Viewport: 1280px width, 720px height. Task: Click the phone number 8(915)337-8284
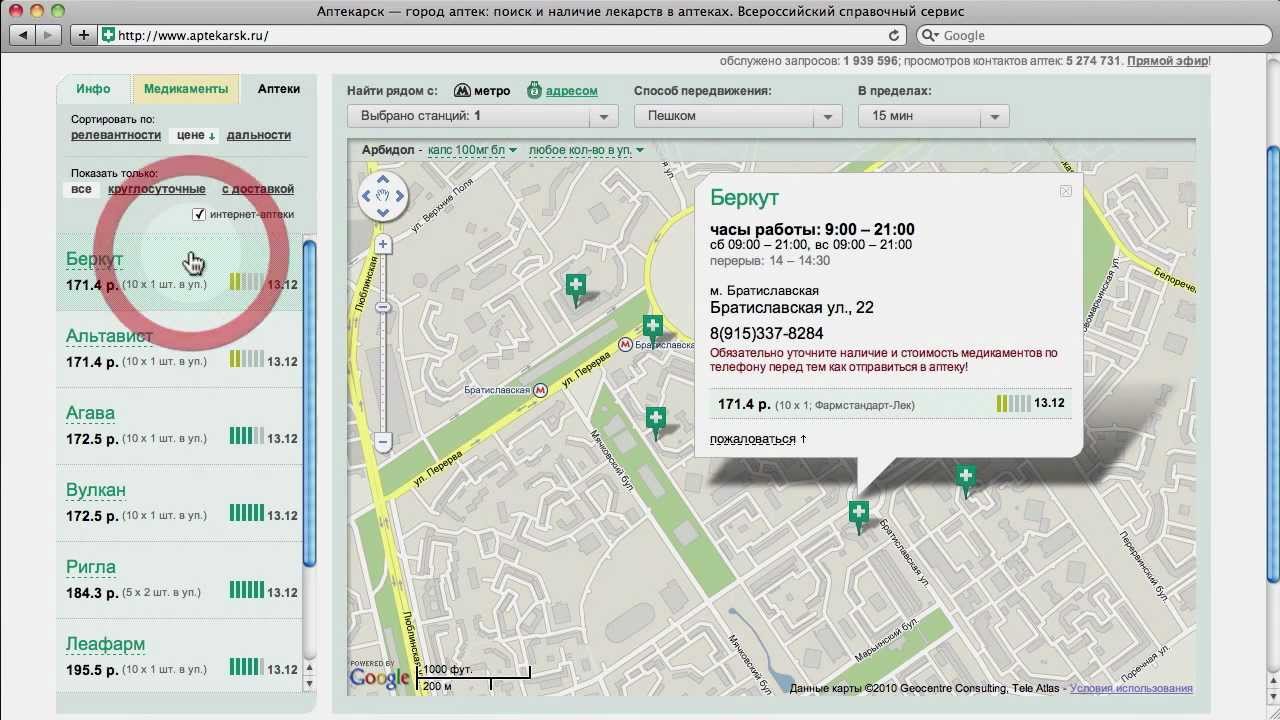click(x=767, y=333)
